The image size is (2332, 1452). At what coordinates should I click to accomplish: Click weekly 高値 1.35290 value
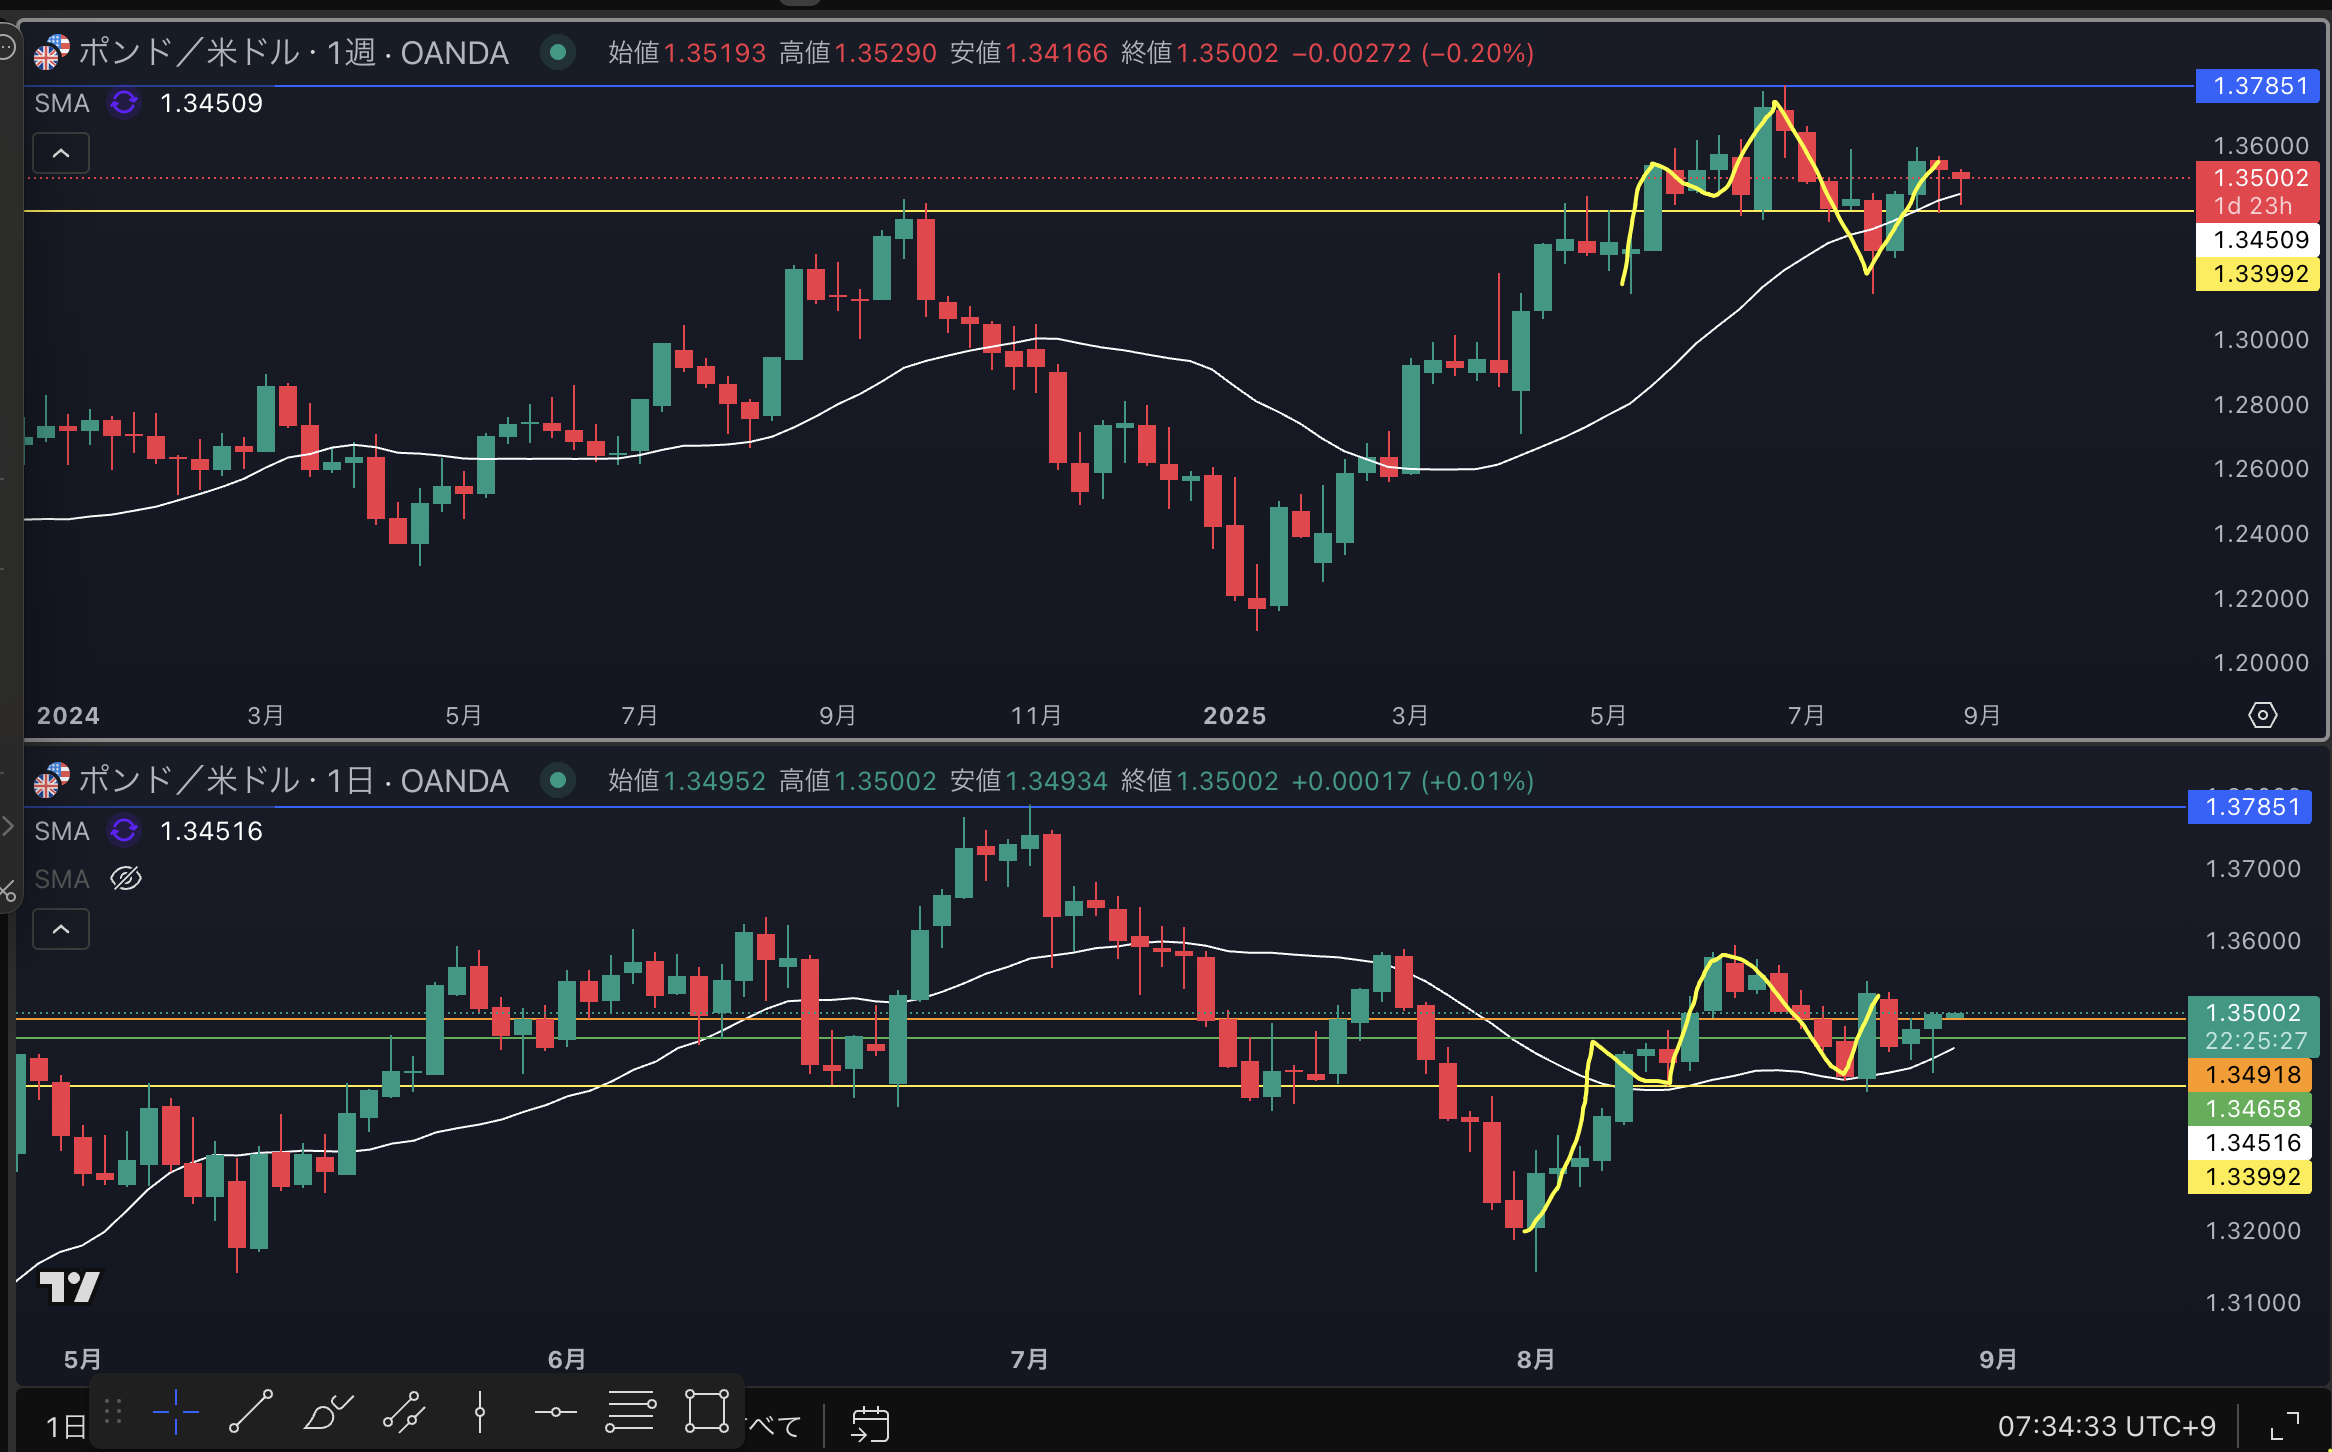click(x=886, y=52)
